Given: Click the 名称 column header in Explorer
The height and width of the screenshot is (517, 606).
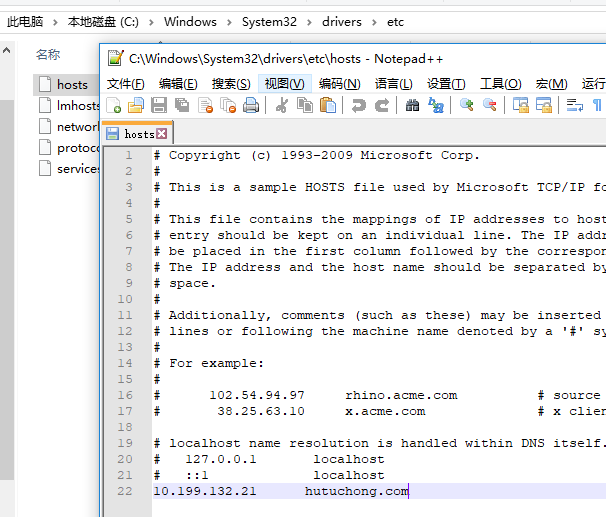Looking at the screenshot, I should [x=48, y=54].
